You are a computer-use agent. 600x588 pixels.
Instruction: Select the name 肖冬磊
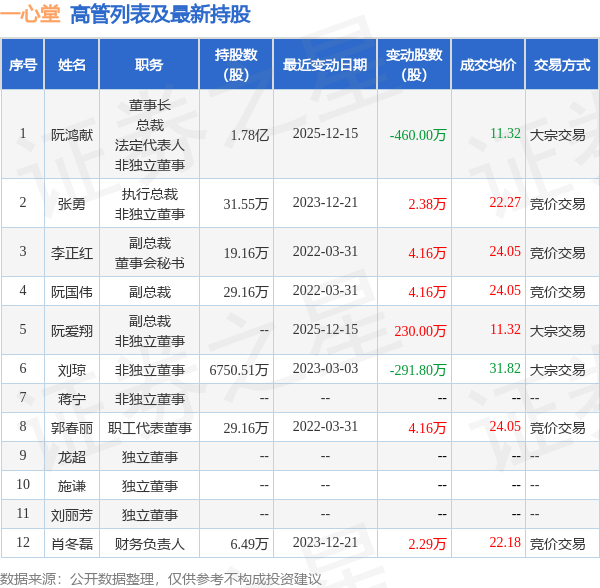pos(72,544)
